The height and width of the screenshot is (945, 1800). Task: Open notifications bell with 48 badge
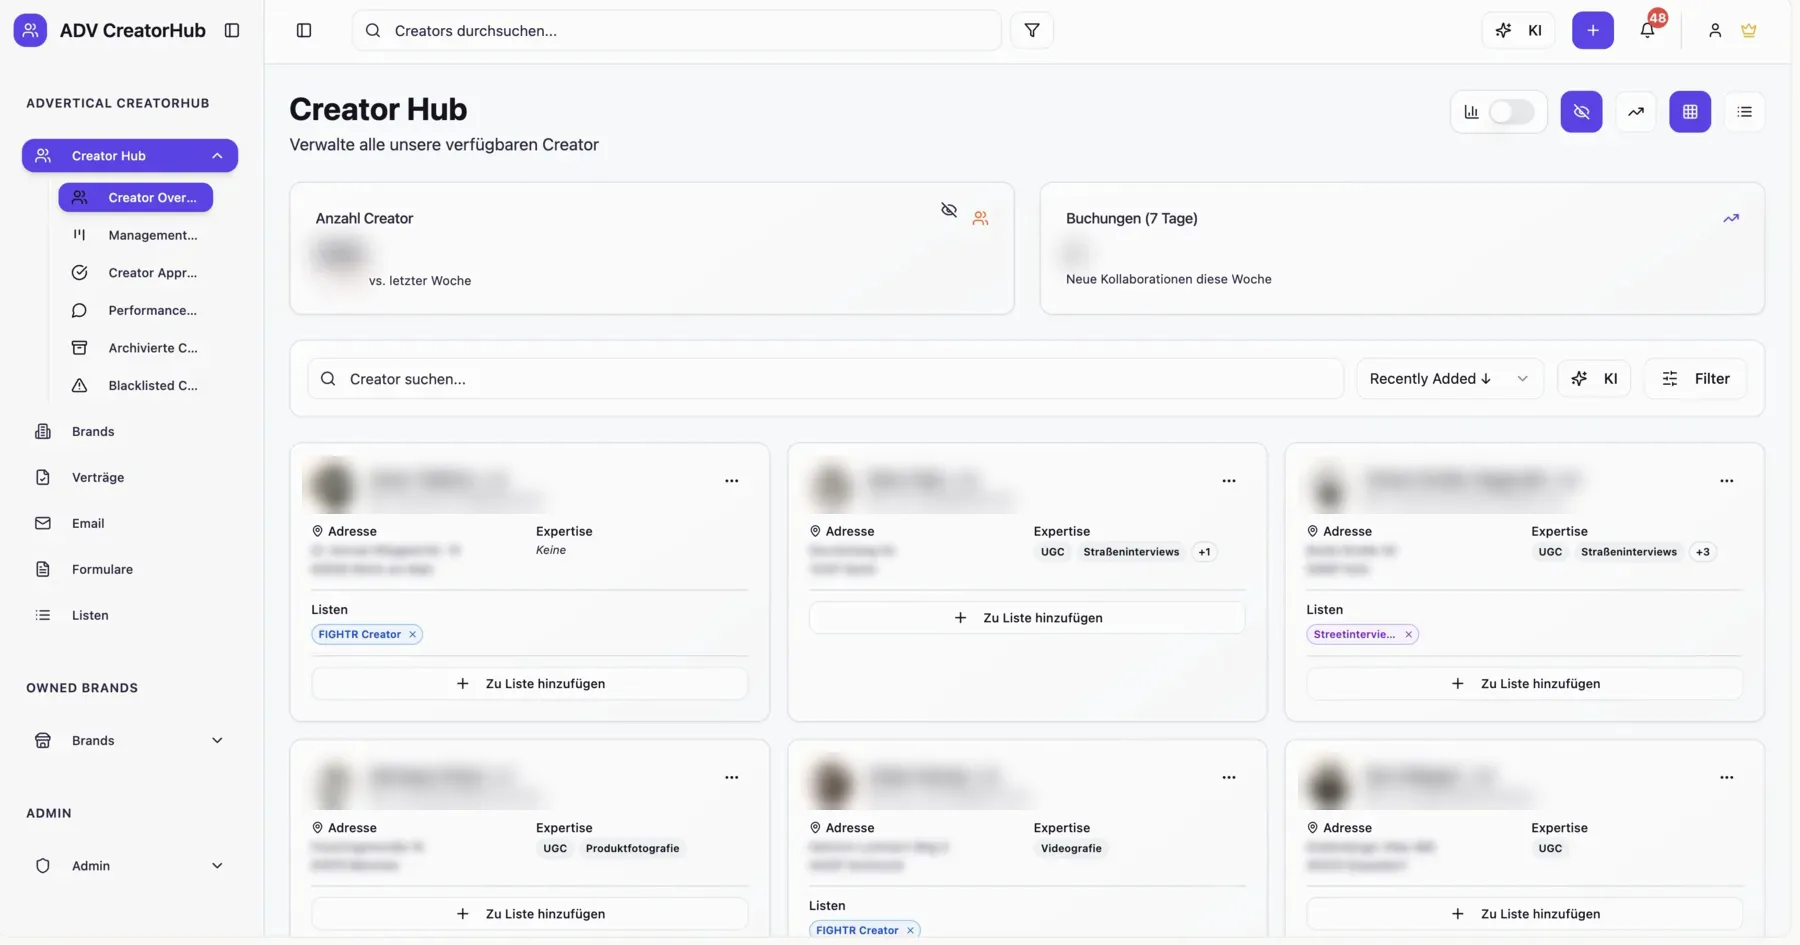point(1648,30)
